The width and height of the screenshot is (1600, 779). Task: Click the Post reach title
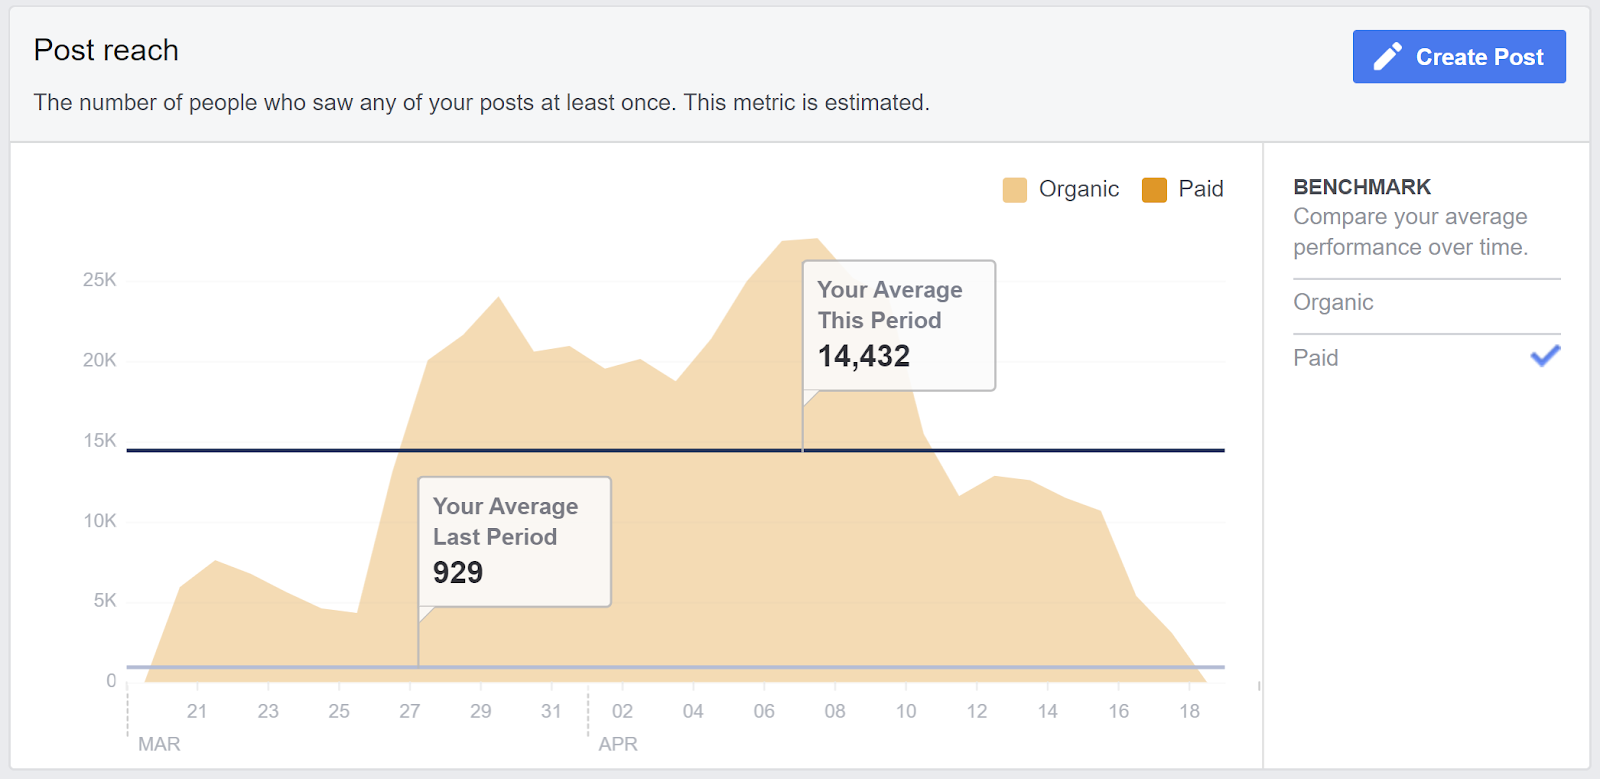click(106, 50)
